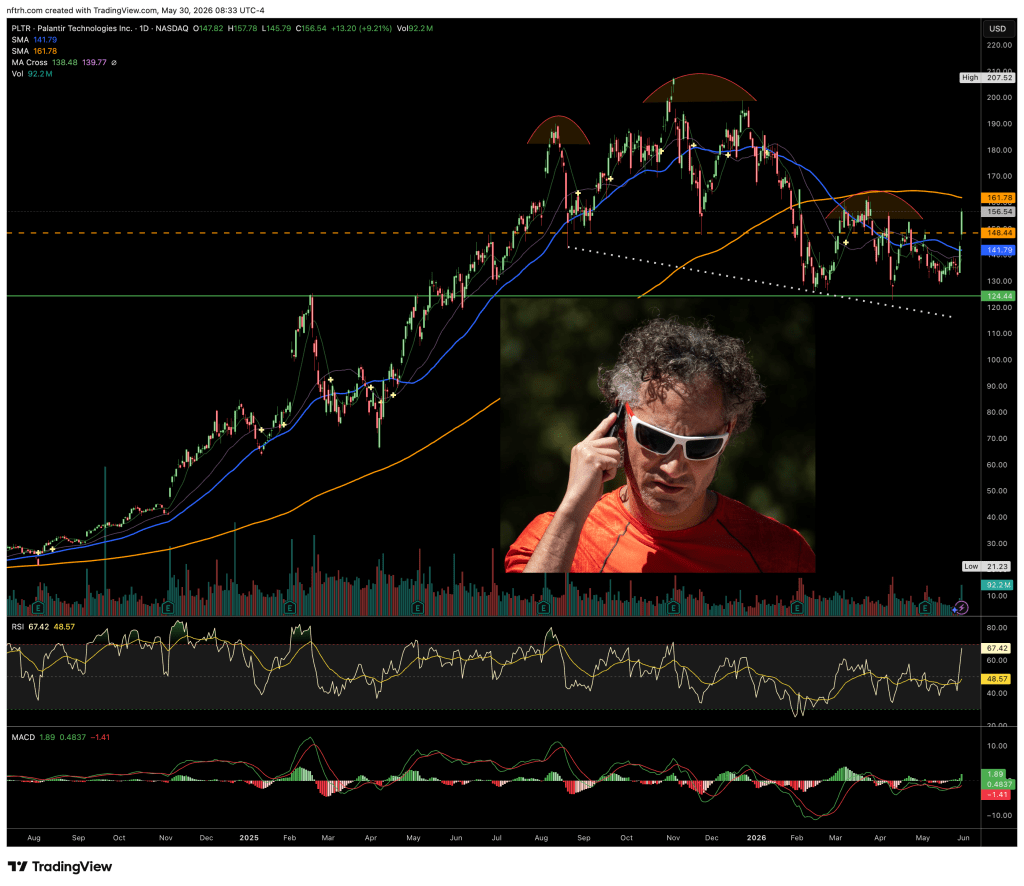Open the May 2025 earnings E marker
The height and width of the screenshot is (886, 1024).
tap(417, 609)
